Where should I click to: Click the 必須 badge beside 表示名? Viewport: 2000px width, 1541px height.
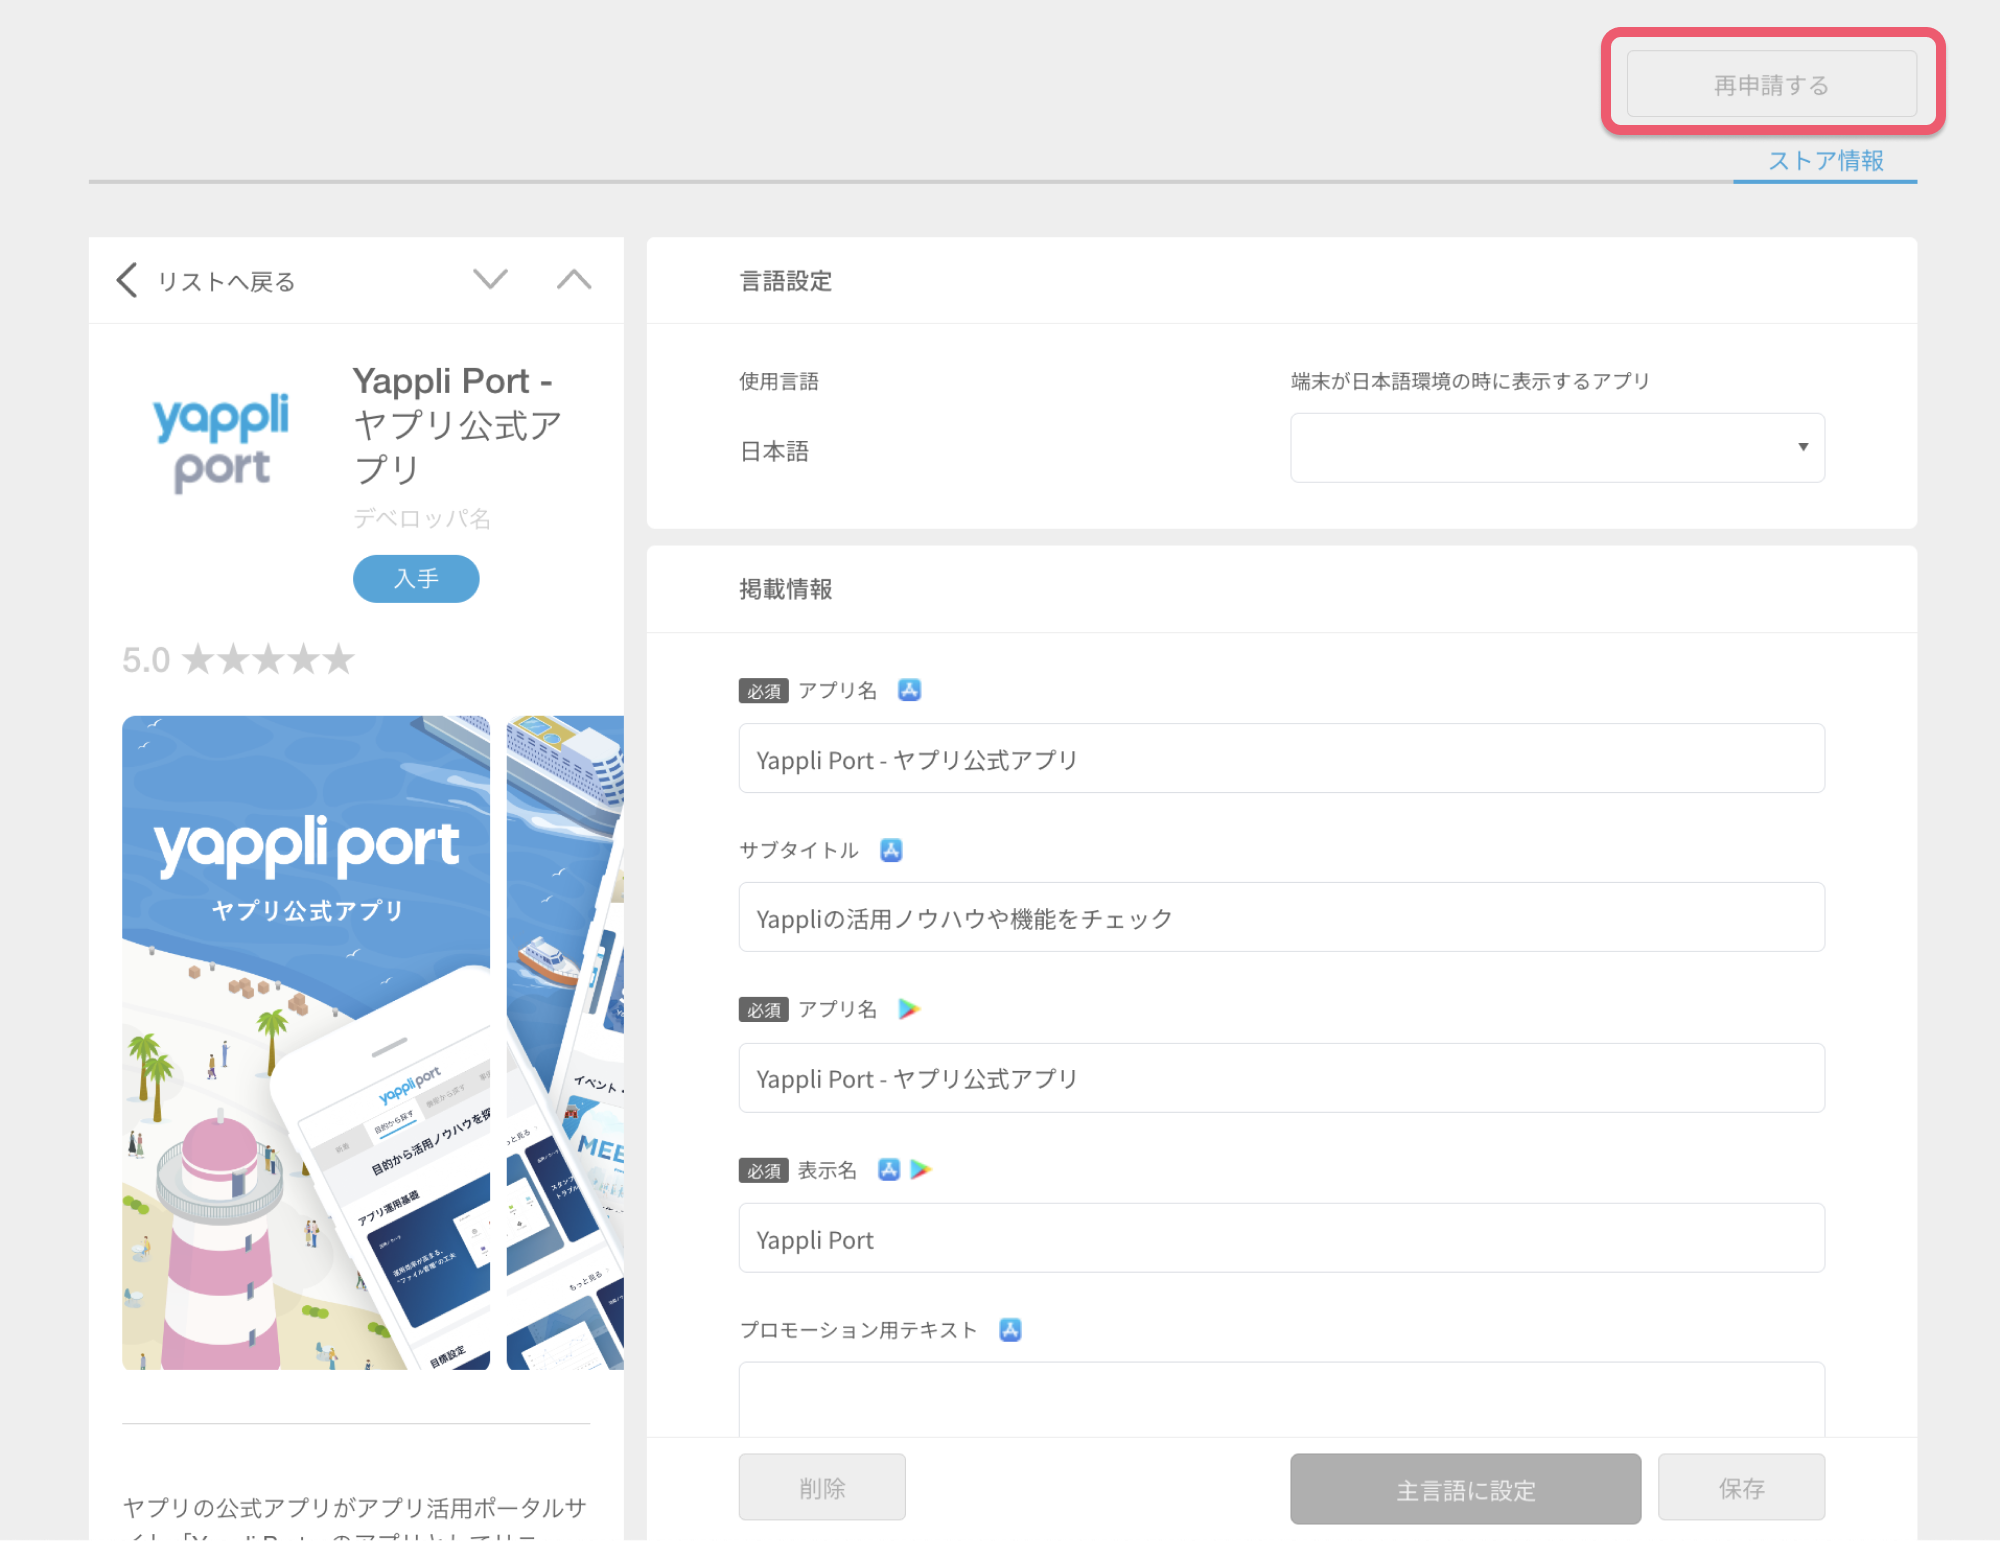click(x=763, y=1170)
